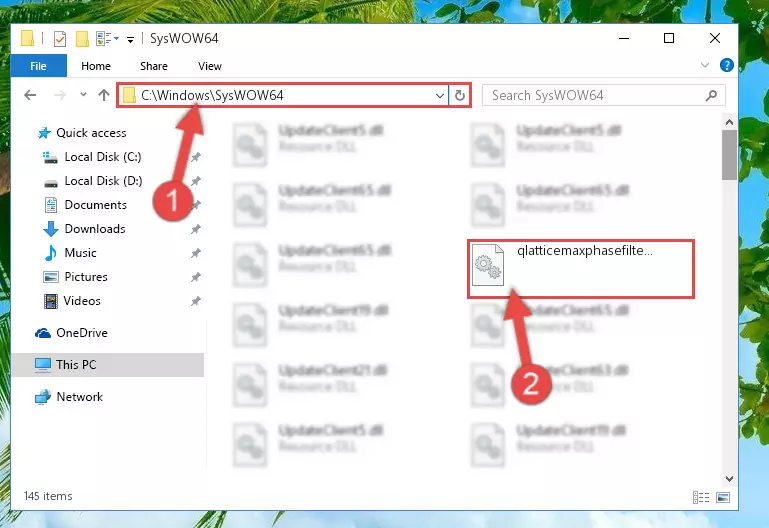Open Local Disk (C:) in sidebar
The width and height of the screenshot is (769, 528).
coord(103,157)
